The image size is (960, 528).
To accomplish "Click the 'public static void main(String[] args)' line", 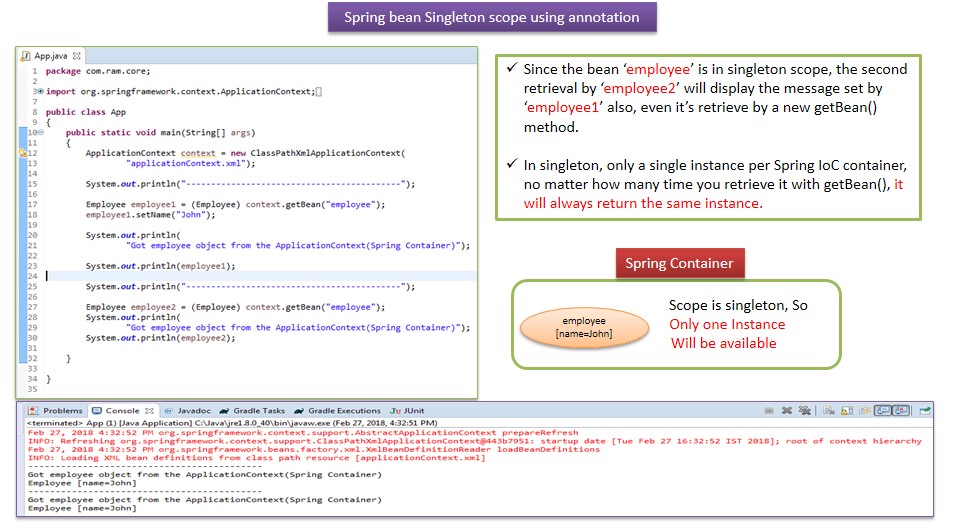I will (160, 132).
